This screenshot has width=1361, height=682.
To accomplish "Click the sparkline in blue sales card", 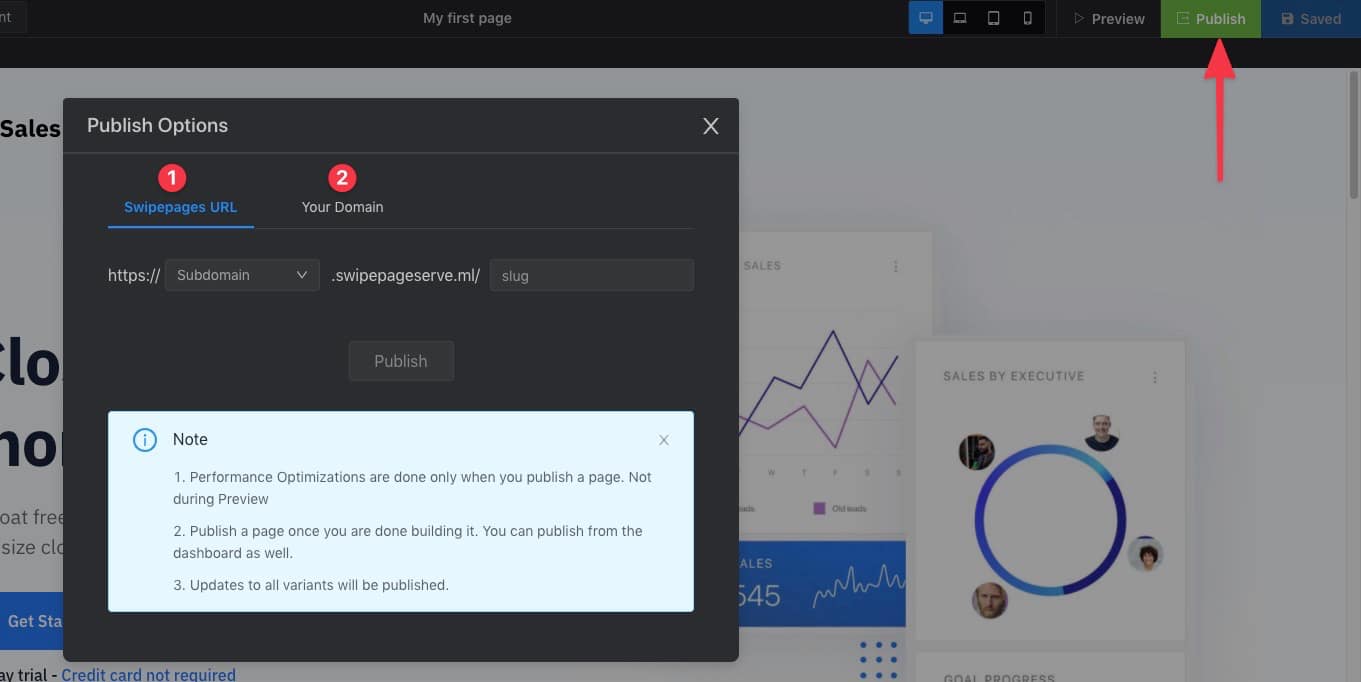I will pos(858,588).
